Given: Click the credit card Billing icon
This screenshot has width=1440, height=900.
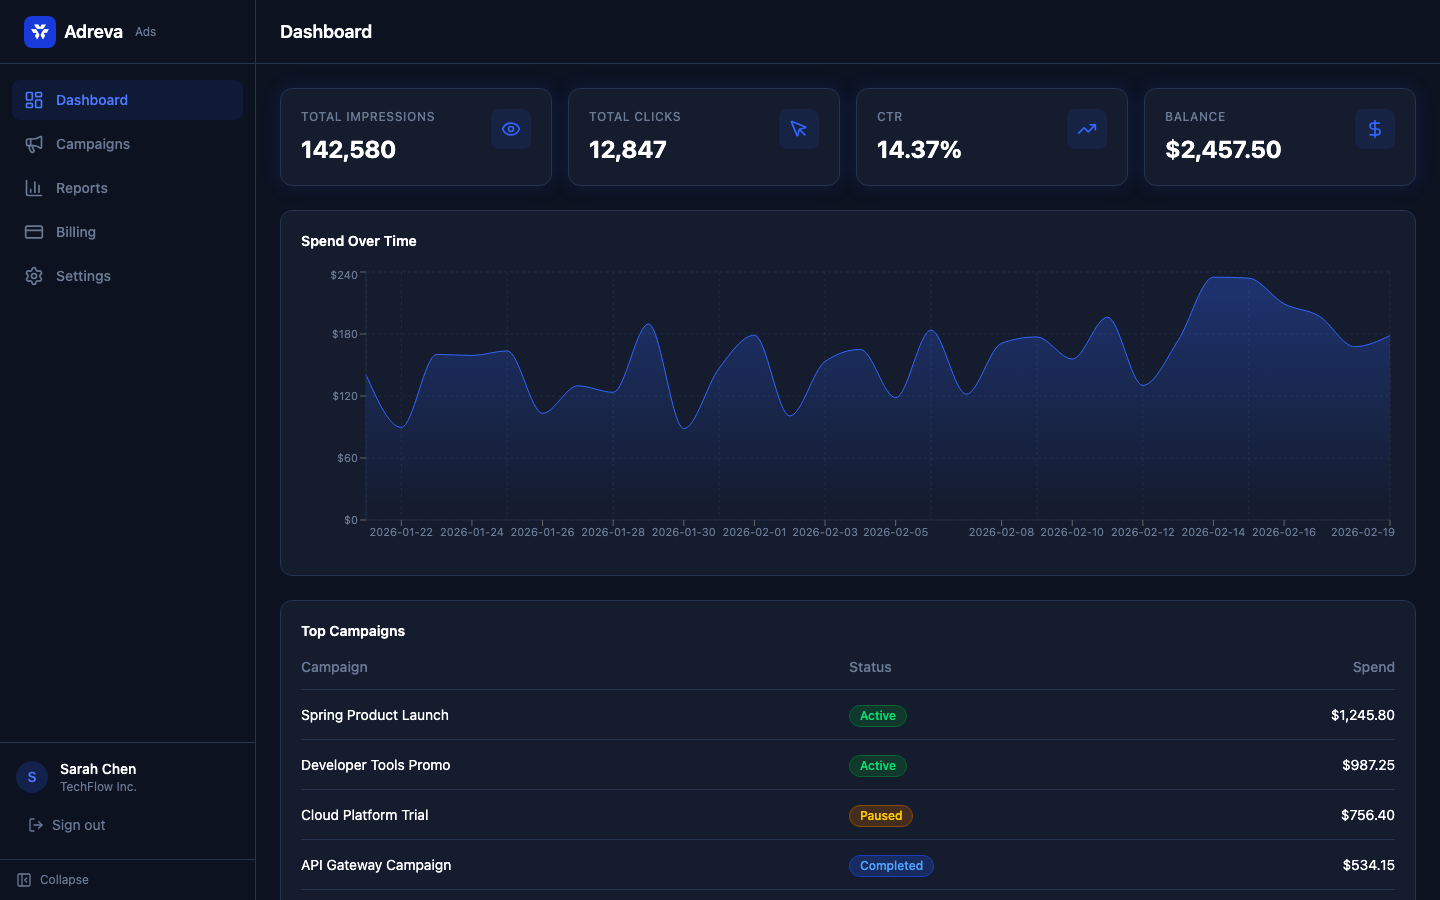Looking at the screenshot, I should 34,232.
